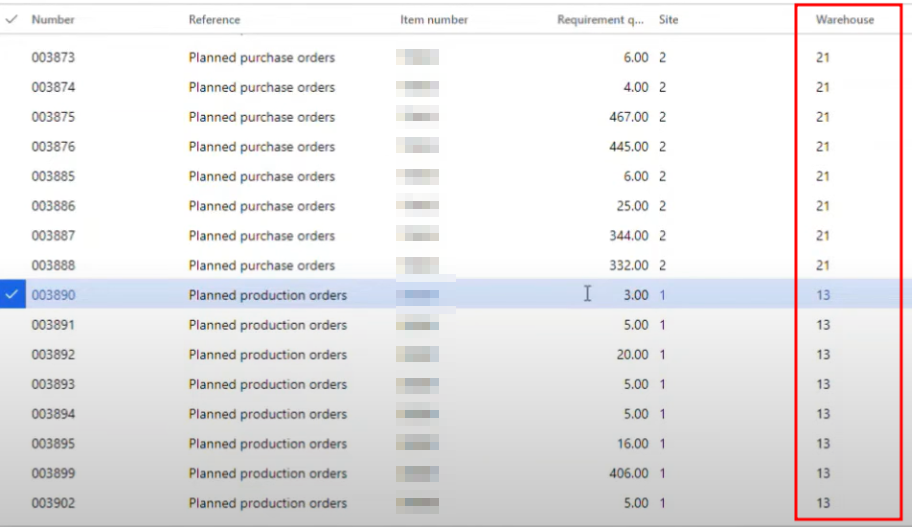Click Planned purchase orders for 003886
912x527 pixels.
point(262,206)
